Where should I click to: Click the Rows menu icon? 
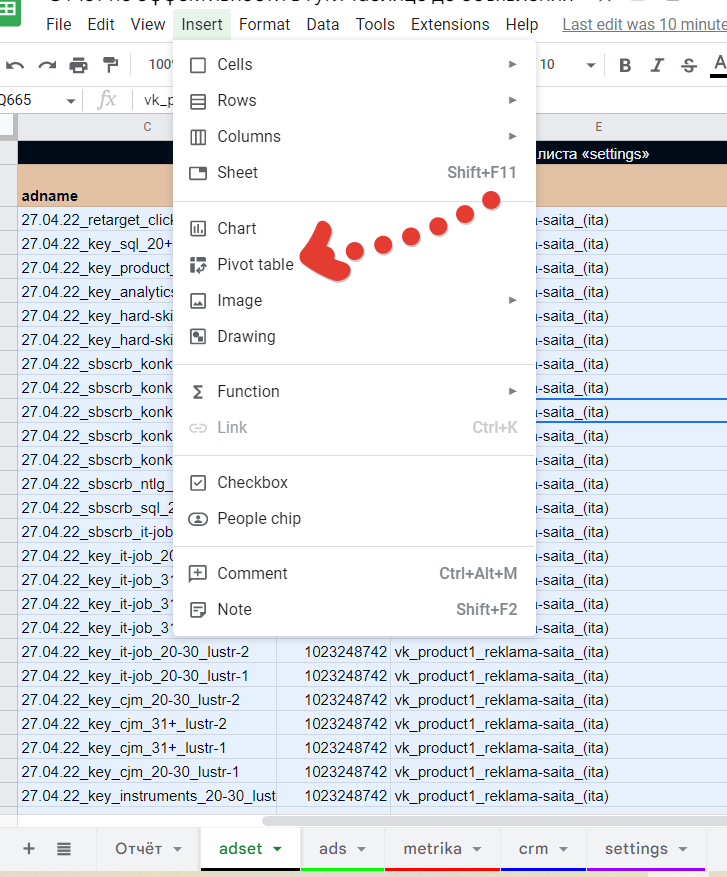198,101
